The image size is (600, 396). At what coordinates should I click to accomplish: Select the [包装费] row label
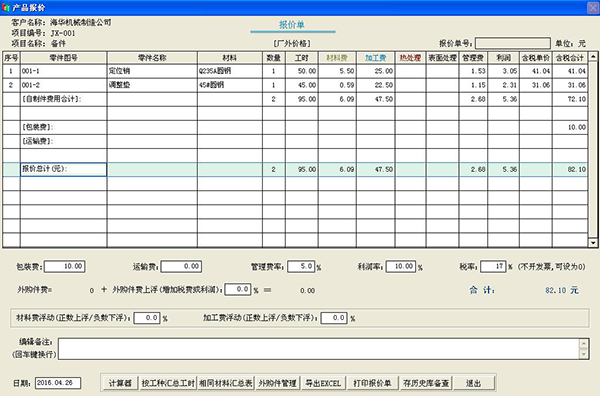point(64,127)
